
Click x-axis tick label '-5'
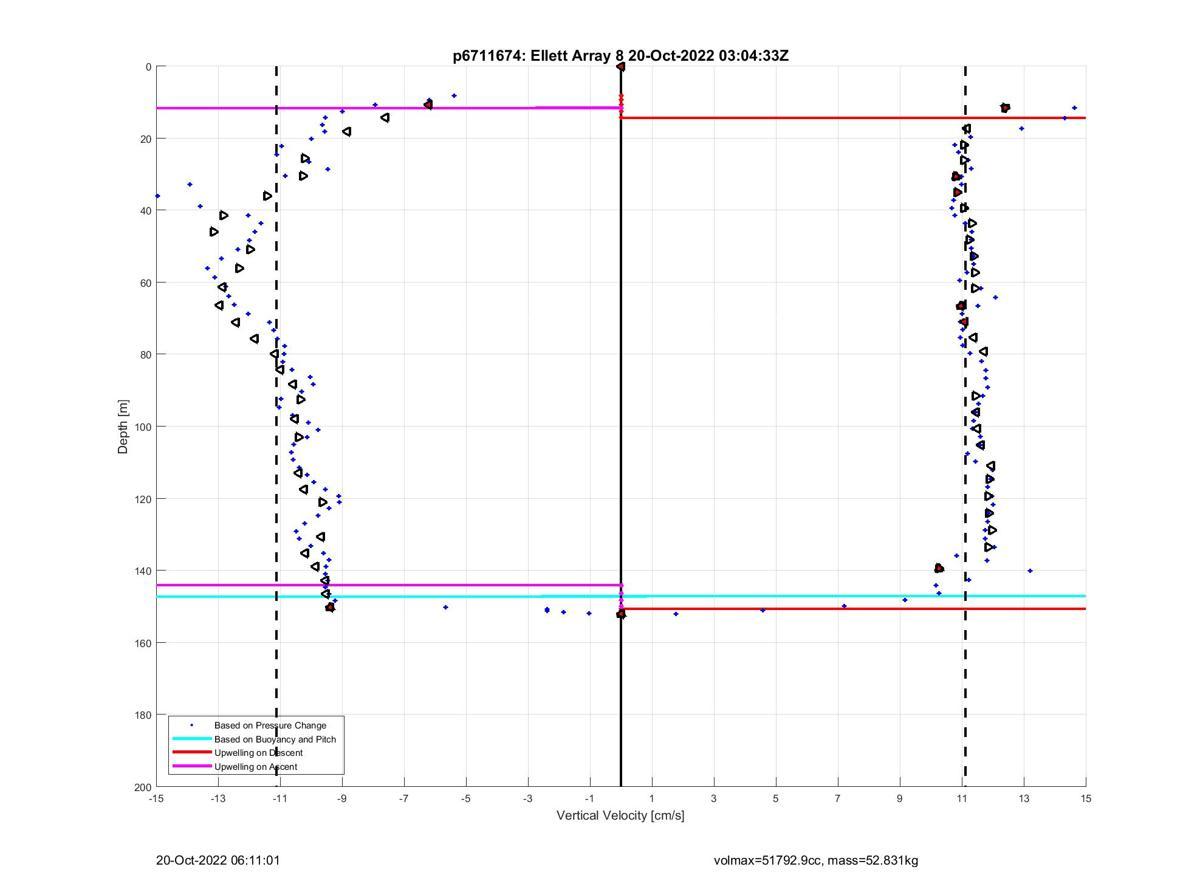[466, 798]
